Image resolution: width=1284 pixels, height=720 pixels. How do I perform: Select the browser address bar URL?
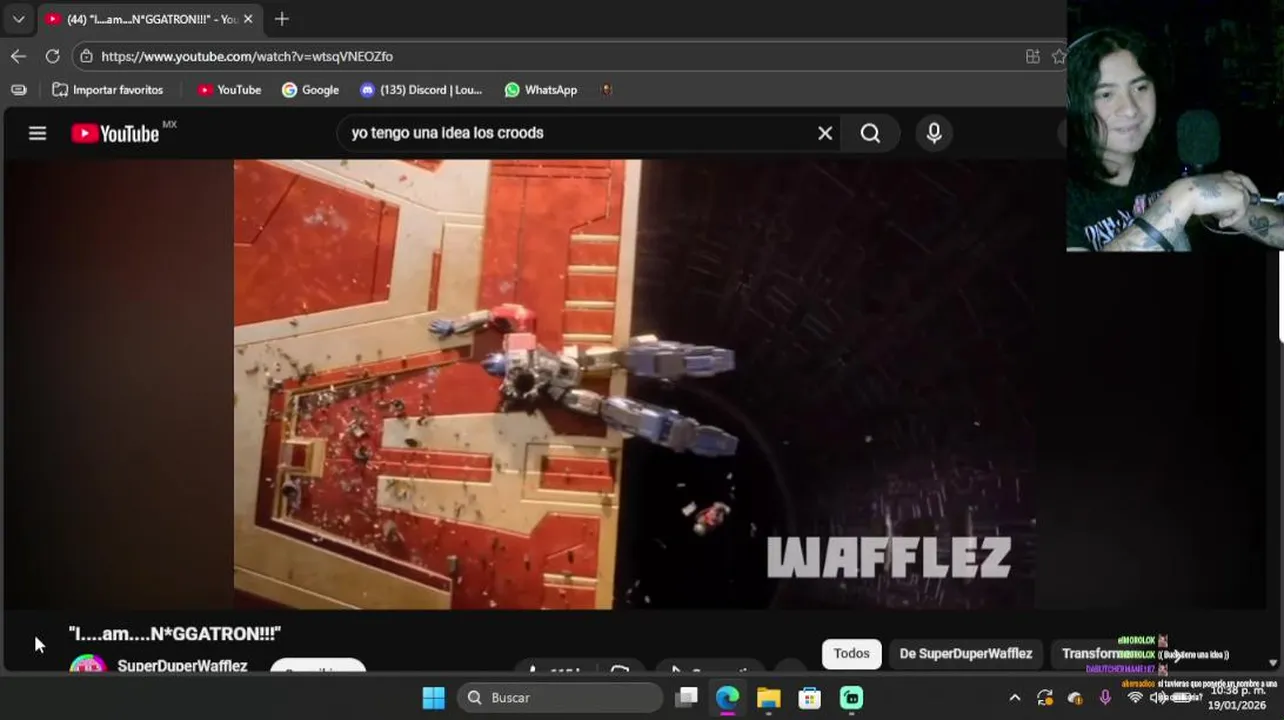(x=247, y=57)
